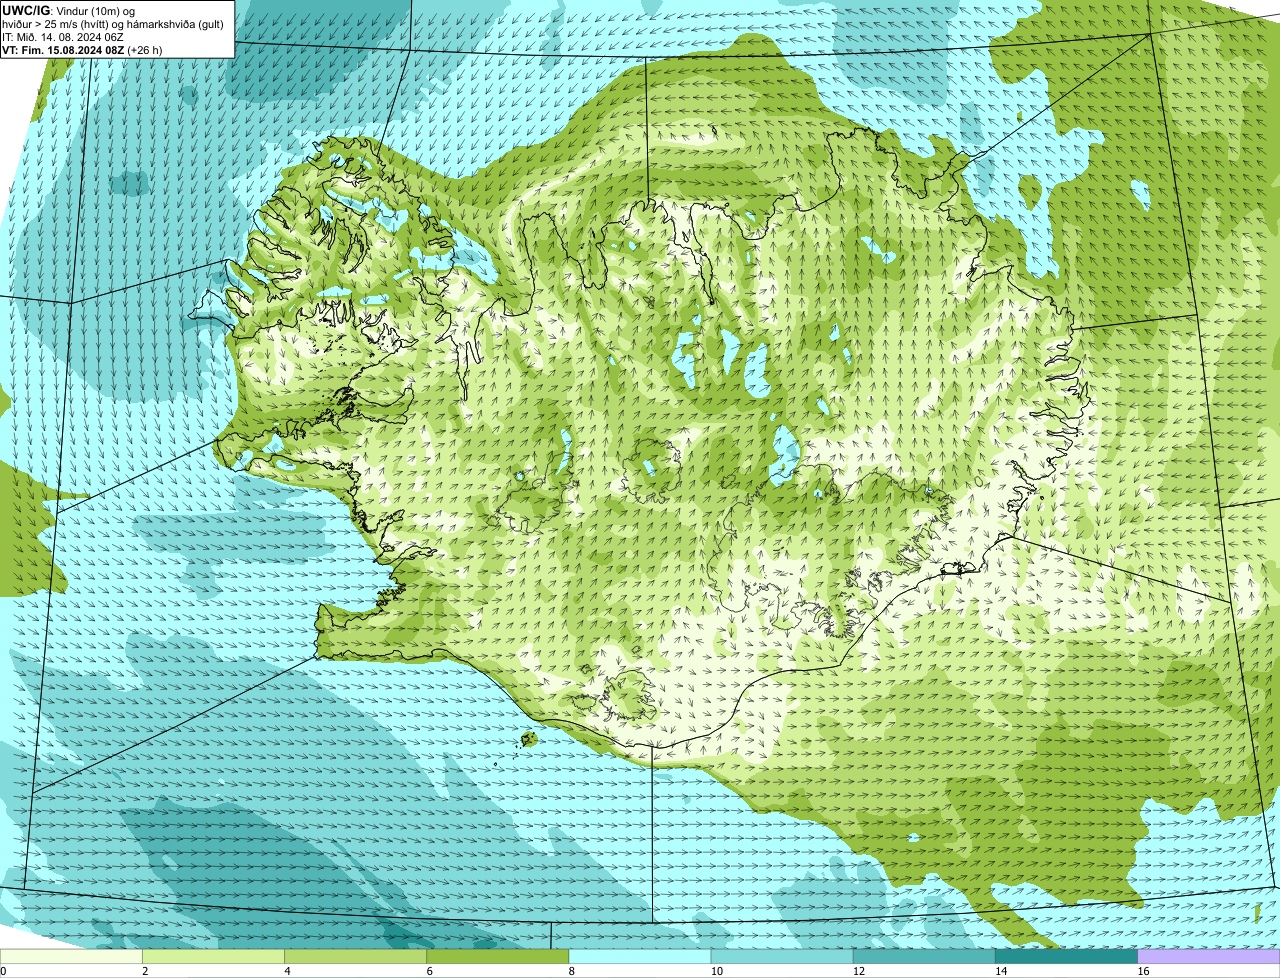1280x978 pixels.
Task: Choose the 14–16 dark teal legend swatch
Action: (1066, 957)
